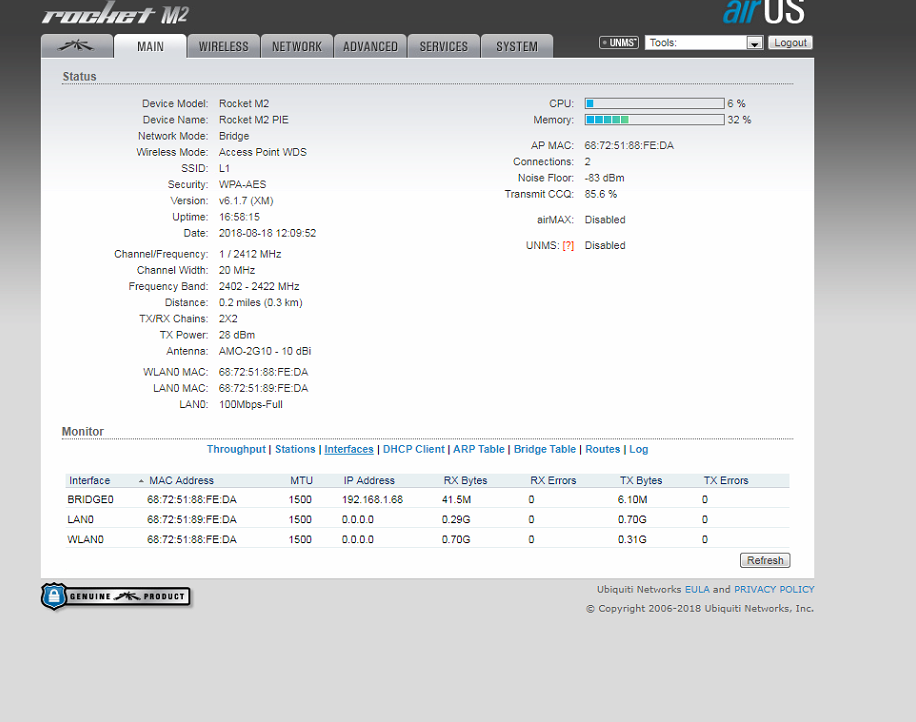
Task: Select the SYSTEM tab
Action: (x=517, y=46)
